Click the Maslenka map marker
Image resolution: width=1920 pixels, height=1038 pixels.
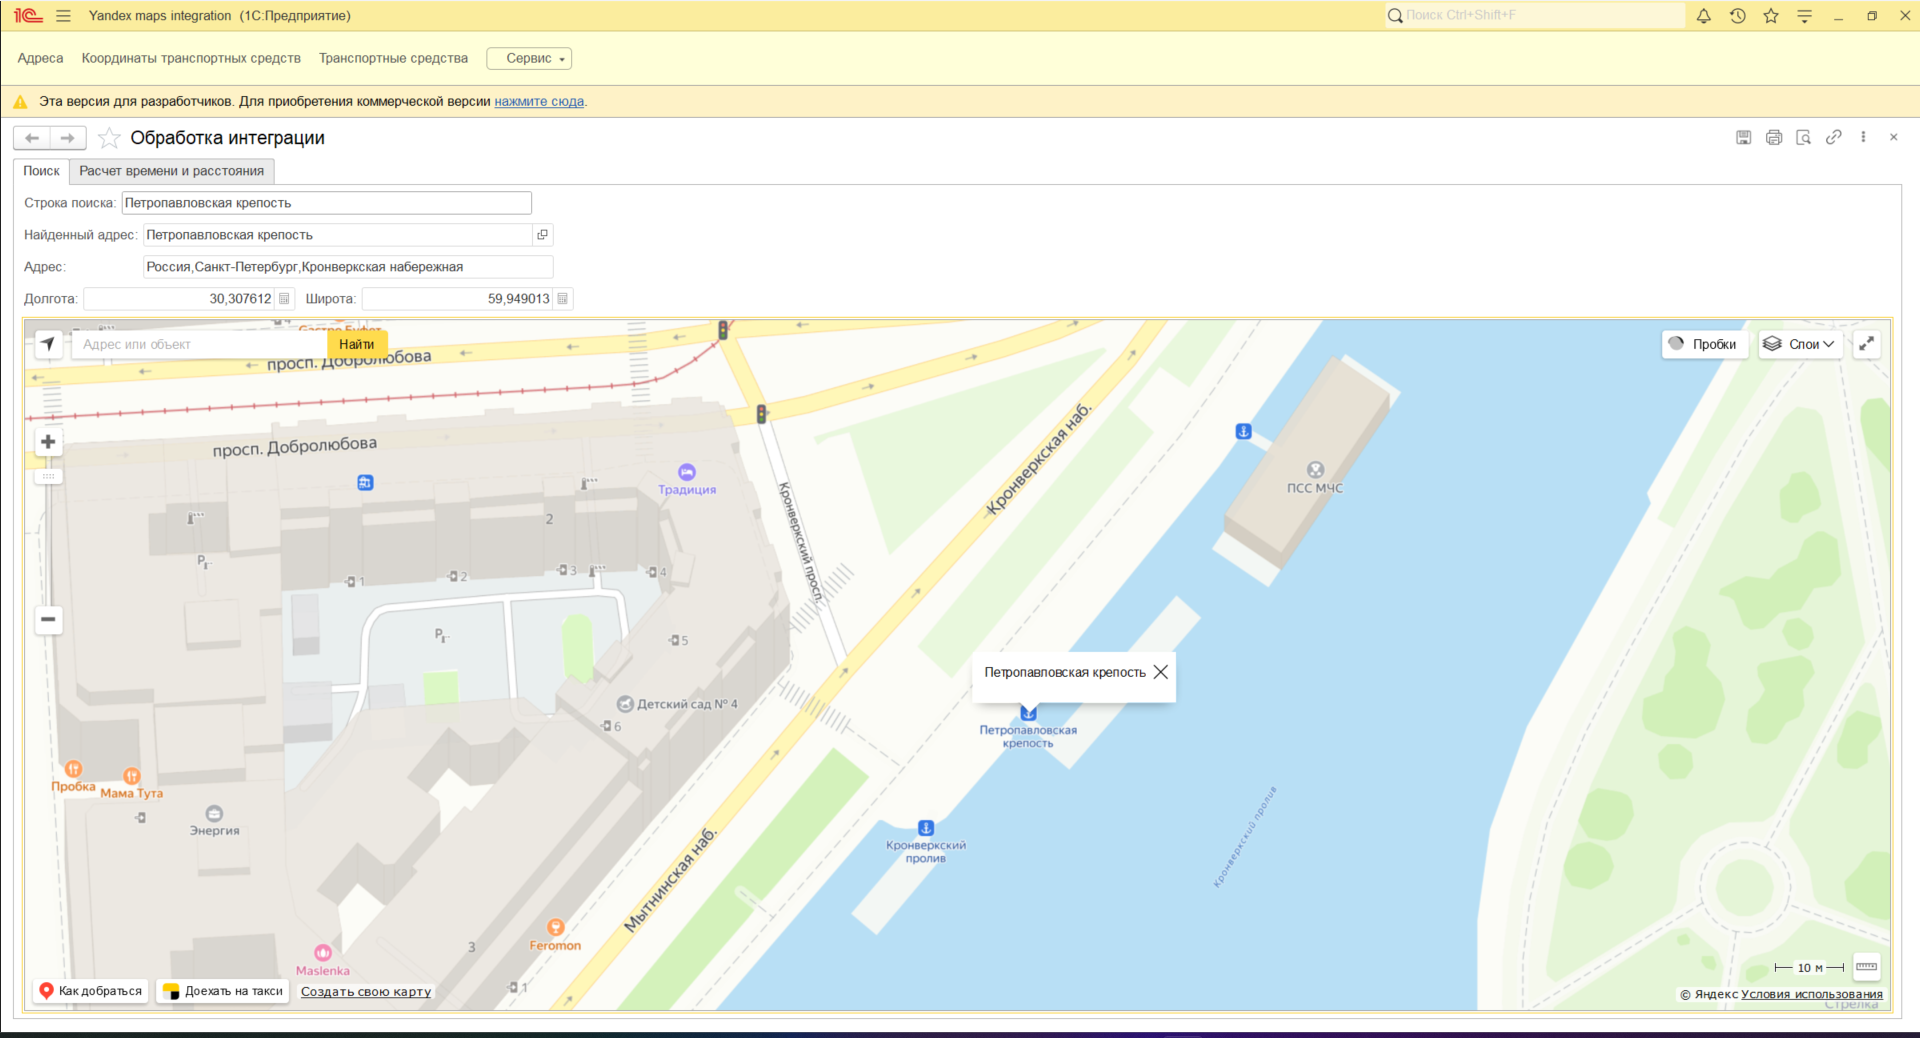(x=323, y=953)
